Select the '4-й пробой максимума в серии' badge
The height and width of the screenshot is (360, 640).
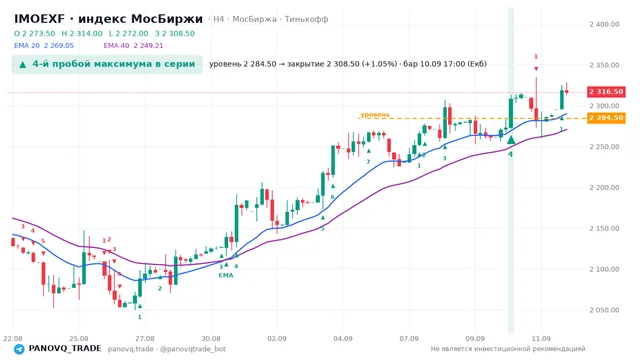[107, 64]
